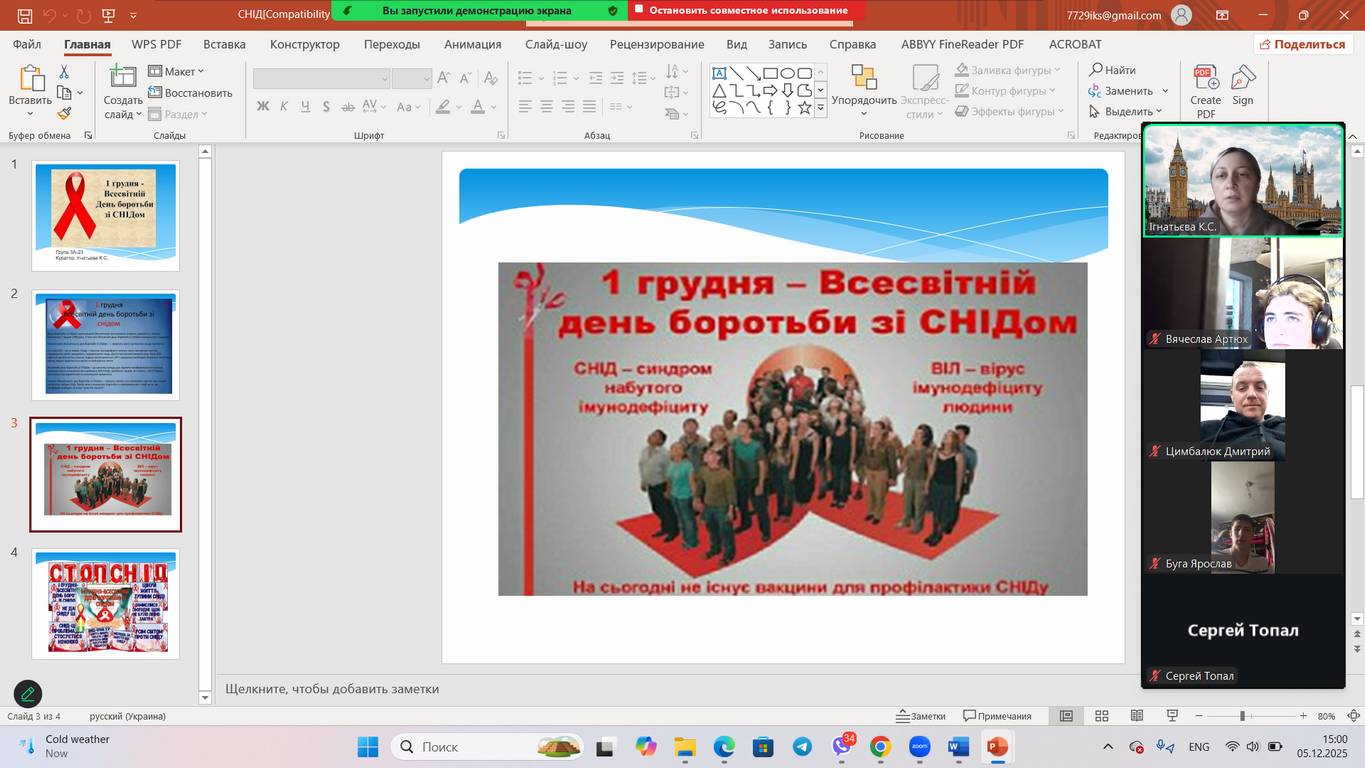1365x768 pixels.
Task: Open the Вставка ribbon tab
Action: pyautogui.click(x=224, y=44)
